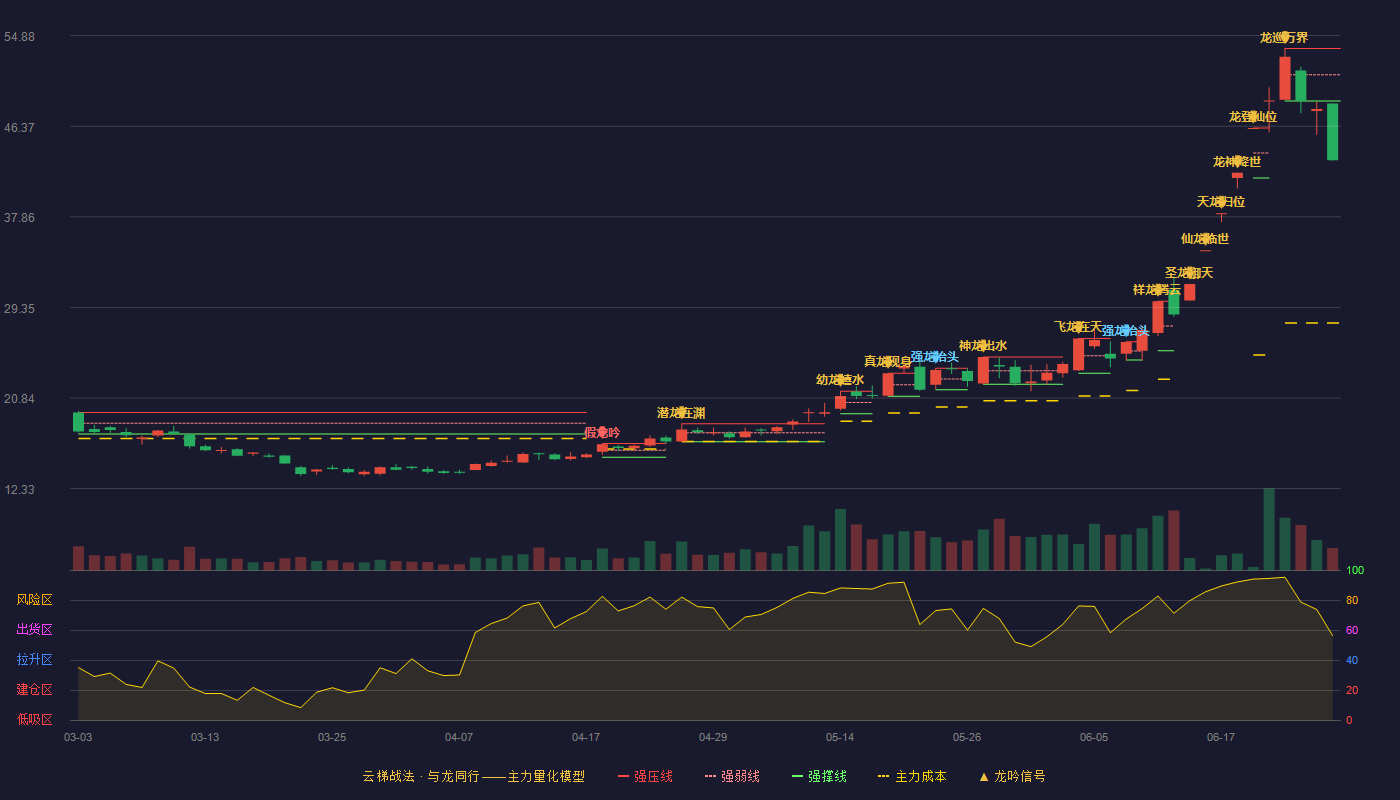Screen dimensions: 1400x800
Task: Click the 05-26 date label
Action: click(x=967, y=737)
